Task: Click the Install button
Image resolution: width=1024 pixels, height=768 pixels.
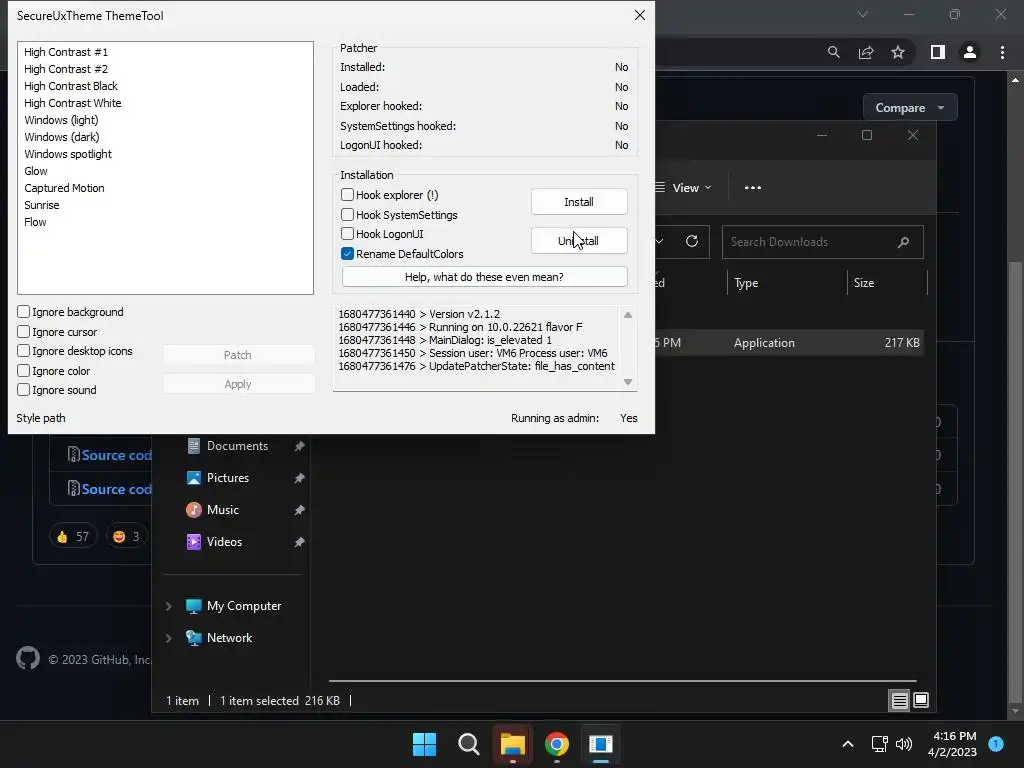Action: point(579,202)
